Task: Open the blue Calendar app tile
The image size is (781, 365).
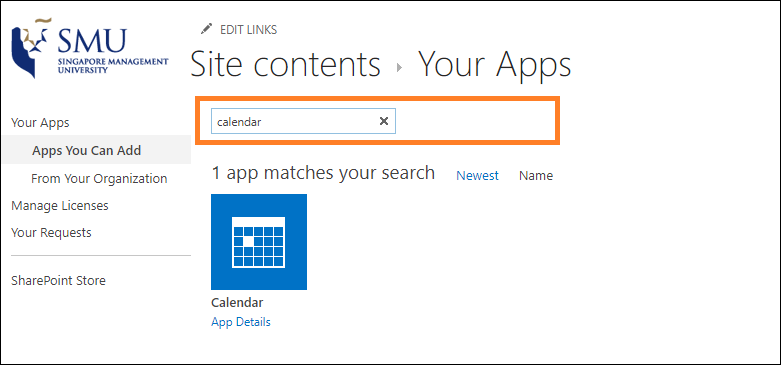Action: [x=259, y=242]
